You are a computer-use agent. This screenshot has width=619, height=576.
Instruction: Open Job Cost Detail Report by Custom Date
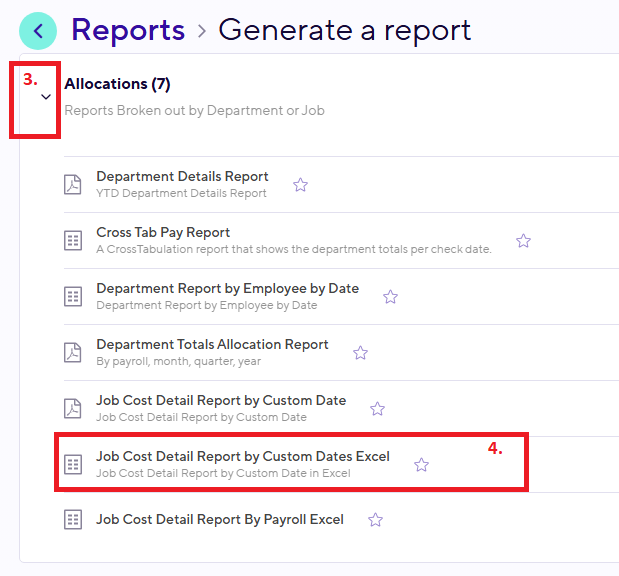(x=221, y=400)
